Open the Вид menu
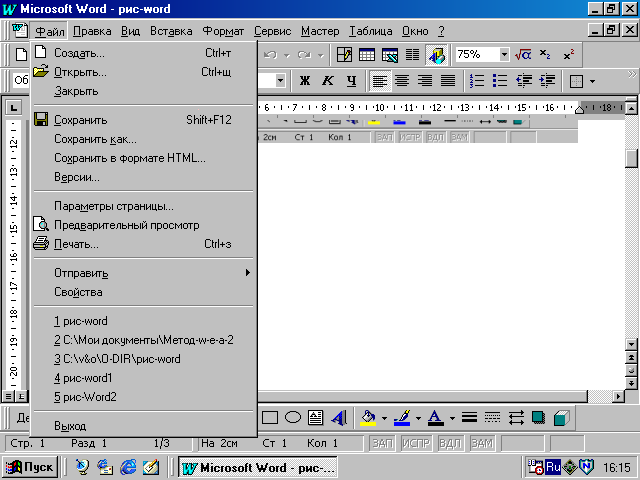The height and width of the screenshot is (480, 640). [131, 31]
